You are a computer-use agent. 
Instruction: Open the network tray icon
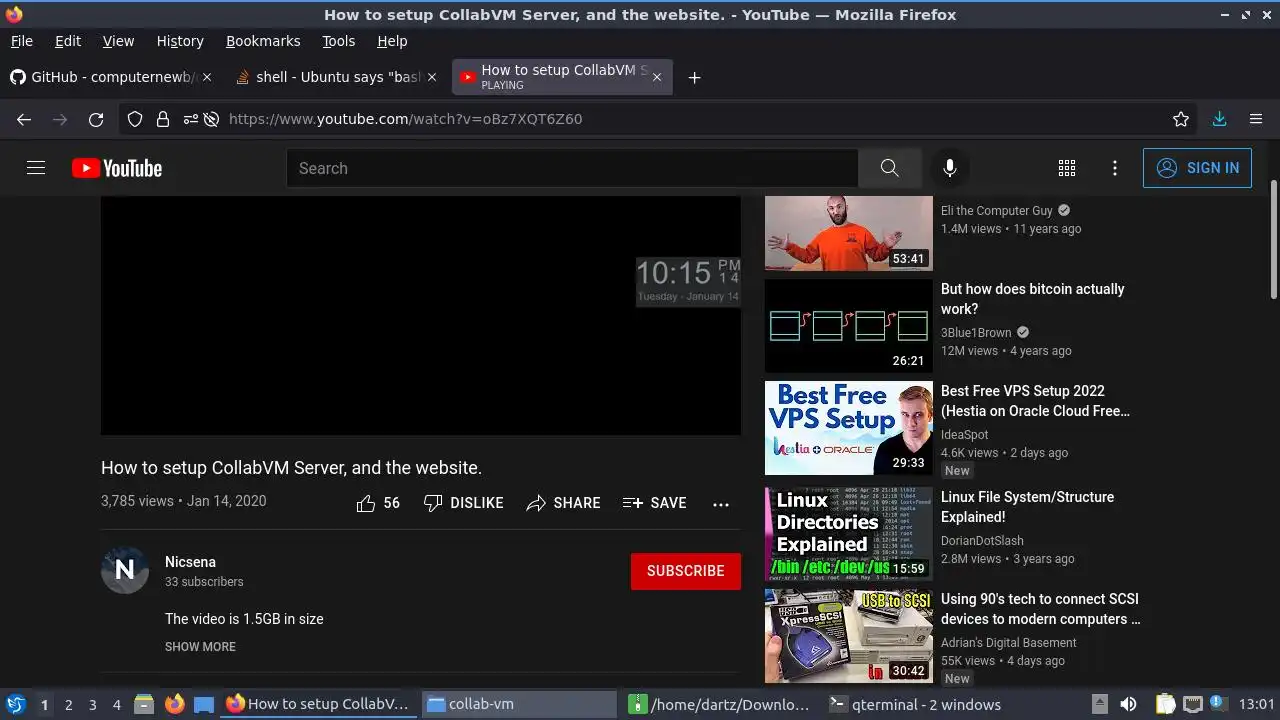1193,704
